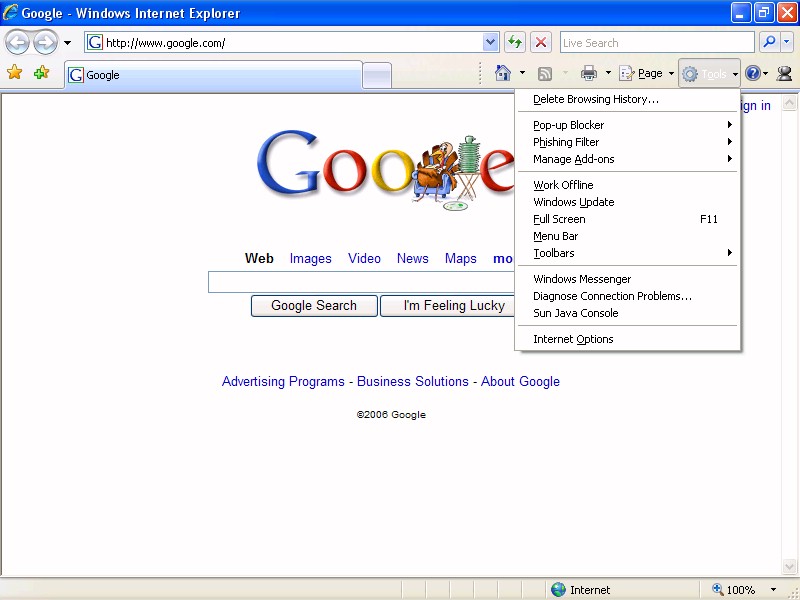The width and height of the screenshot is (800, 600).
Task: Choose Windows Update from the menu
Action: [628, 202]
